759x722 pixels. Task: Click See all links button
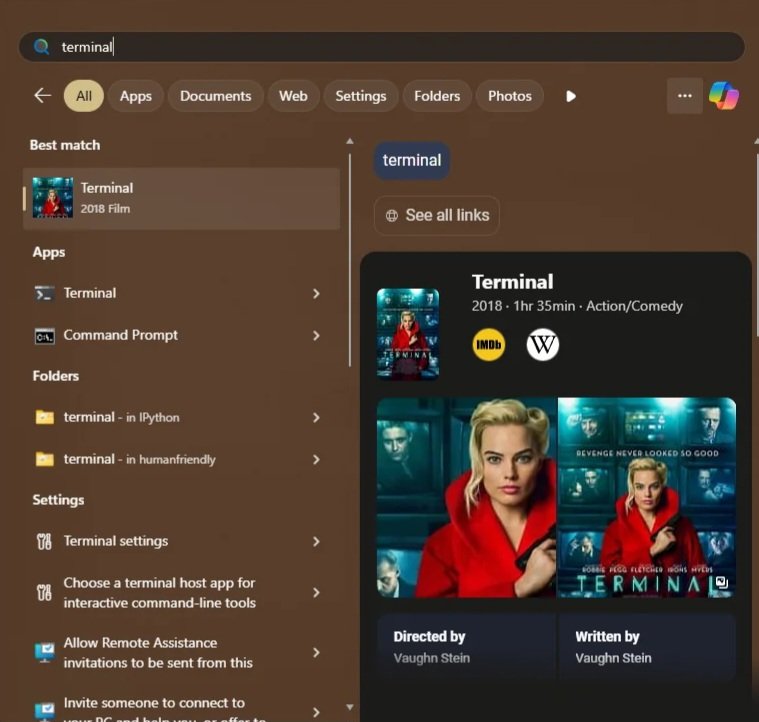click(x=437, y=215)
